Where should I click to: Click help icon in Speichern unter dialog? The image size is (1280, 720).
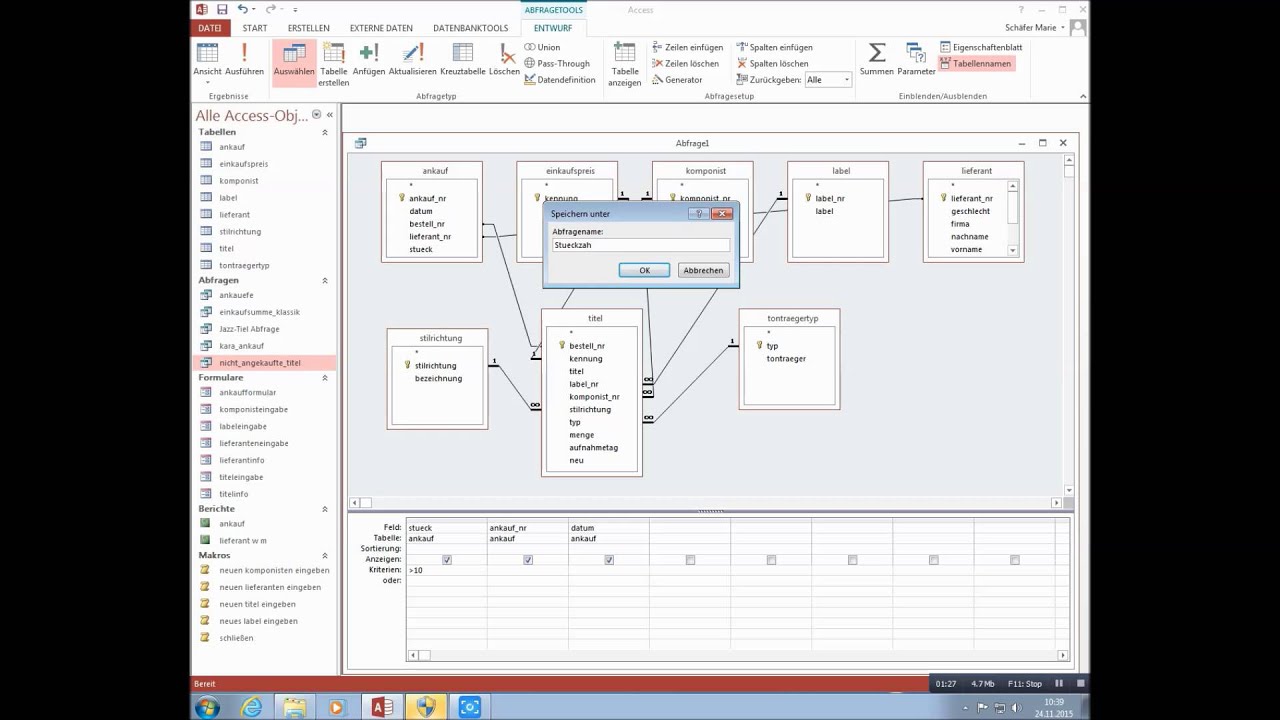[x=699, y=213]
